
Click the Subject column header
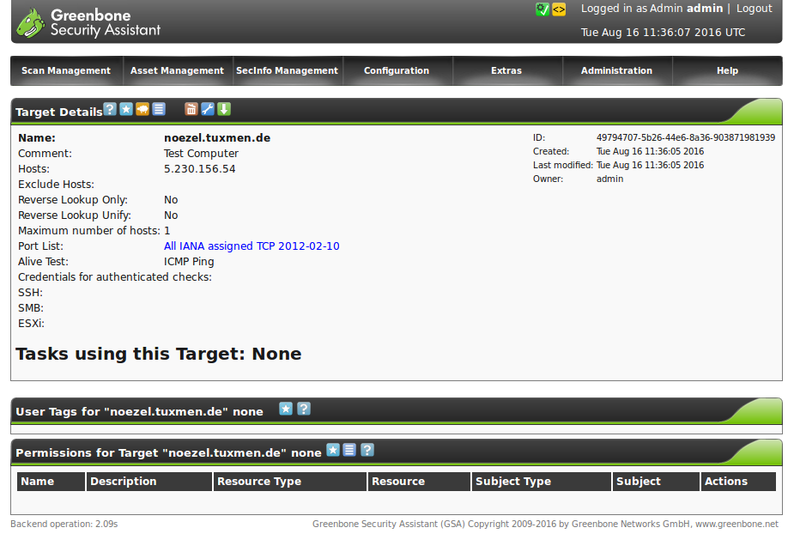coord(656,481)
